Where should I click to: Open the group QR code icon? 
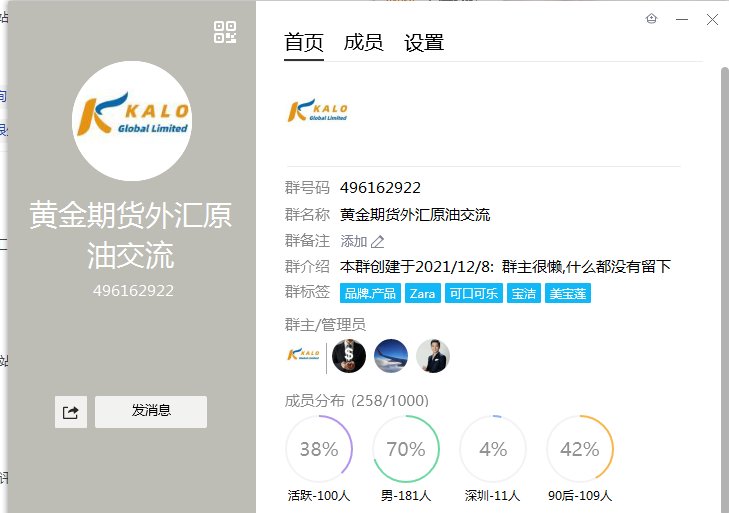225,32
